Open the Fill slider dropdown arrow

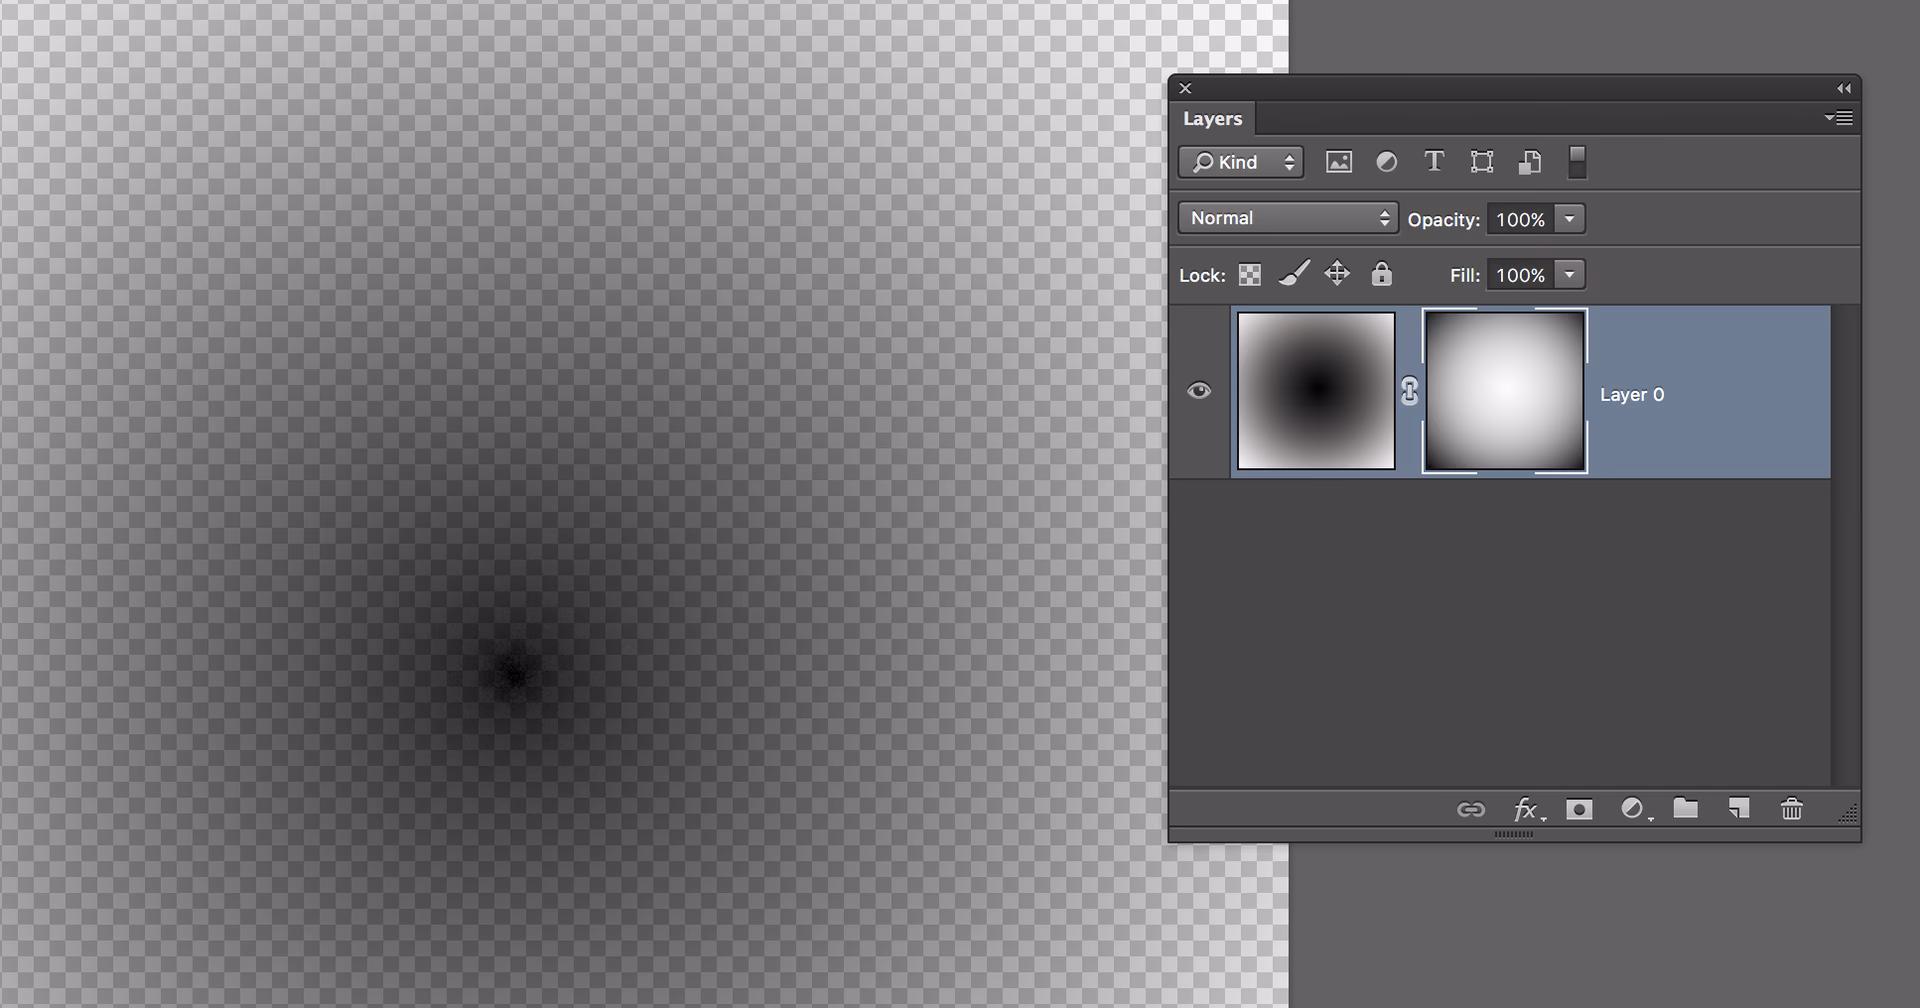1570,275
